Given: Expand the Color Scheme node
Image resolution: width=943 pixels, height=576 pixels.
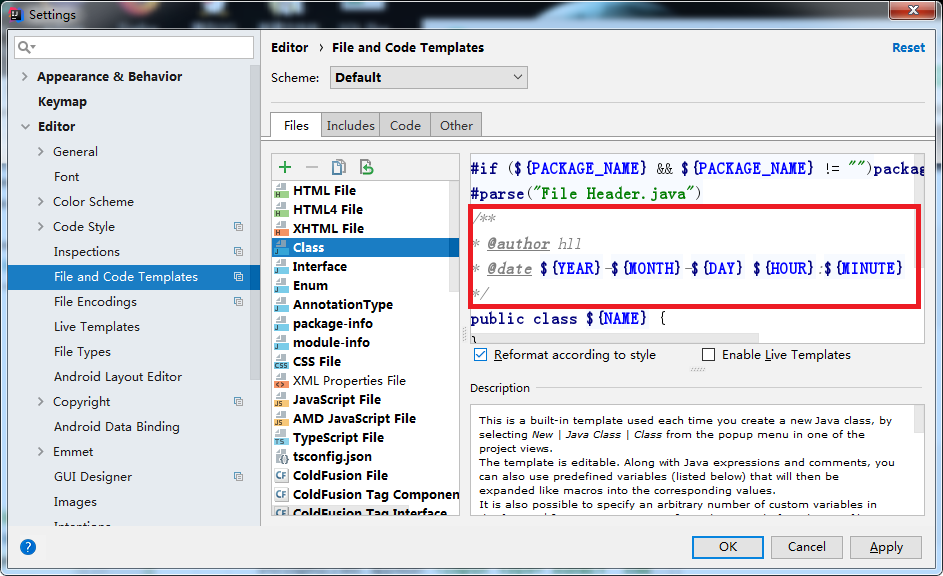Looking at the screenshot, I should [x=41, y=201].
